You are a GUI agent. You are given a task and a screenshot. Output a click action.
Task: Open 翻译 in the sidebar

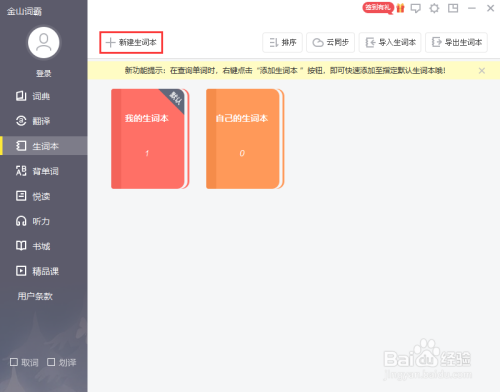[44, 121]
